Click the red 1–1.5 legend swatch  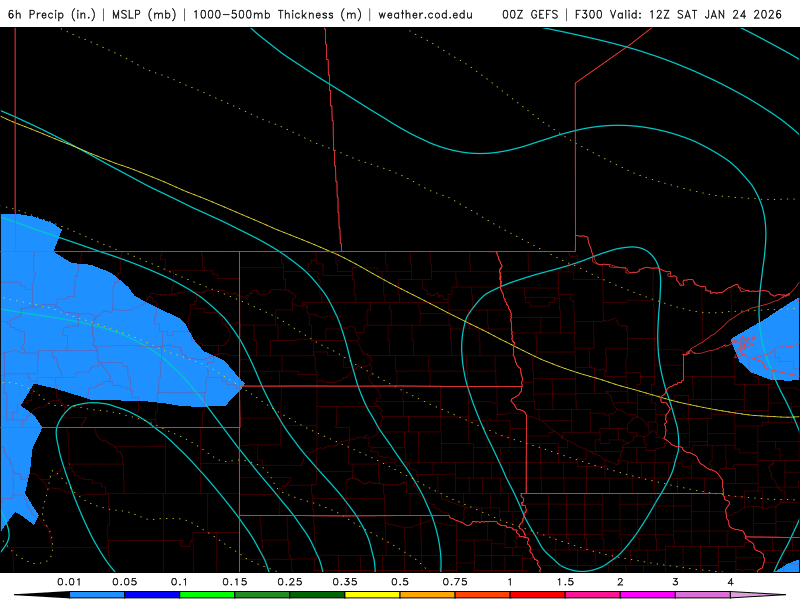[538, 595]
